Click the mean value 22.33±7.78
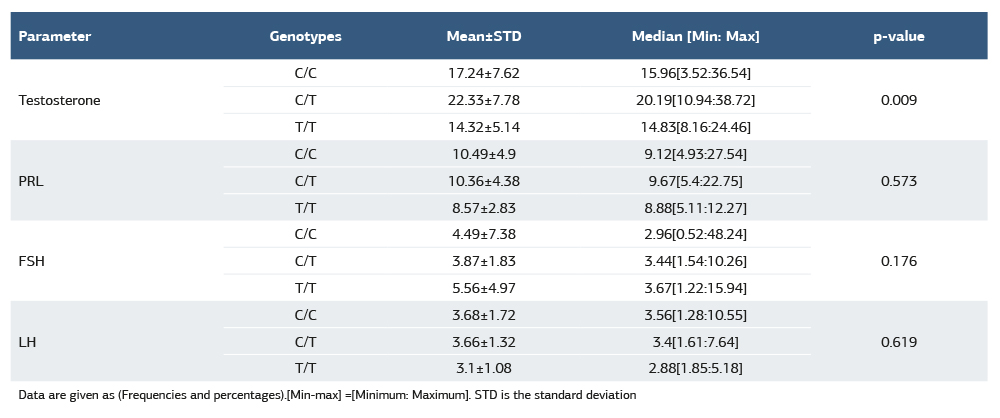 pyautogui.click(x=483, y=100)
